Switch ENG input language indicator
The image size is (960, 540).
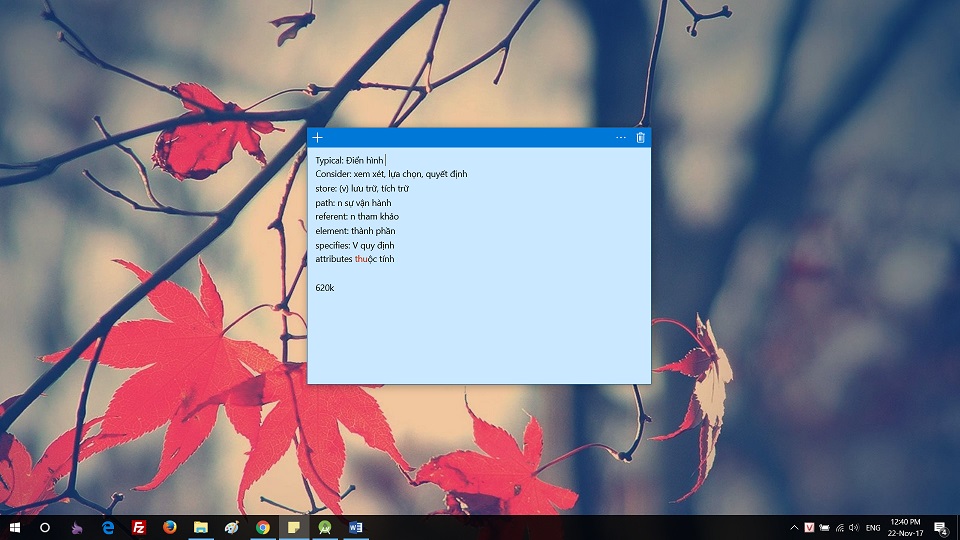873,527
